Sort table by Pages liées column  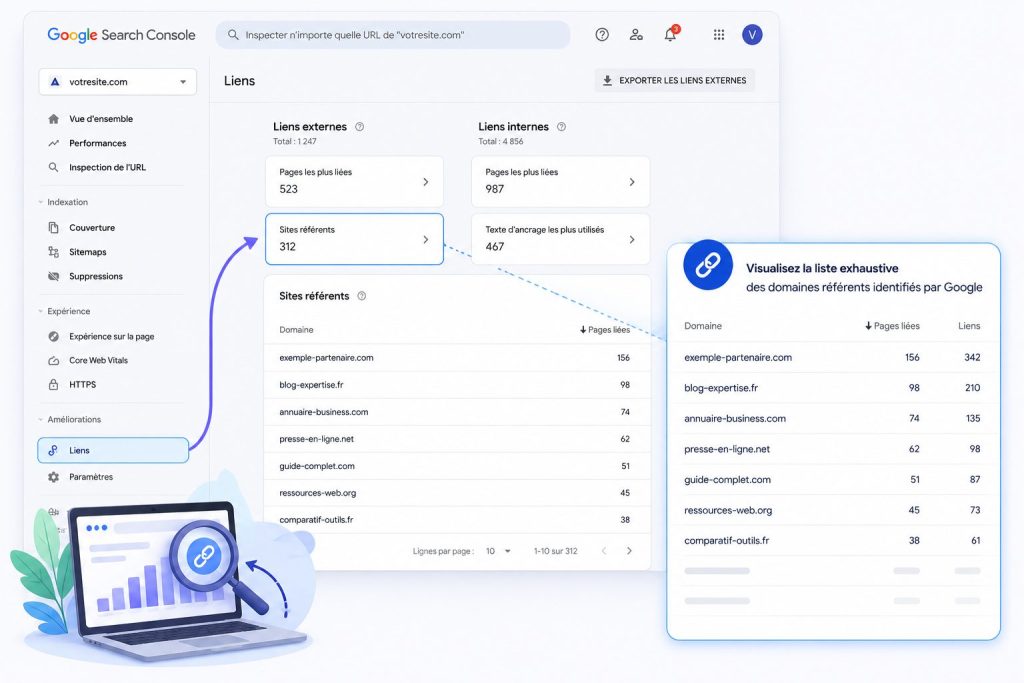click(x=605, y=330)
